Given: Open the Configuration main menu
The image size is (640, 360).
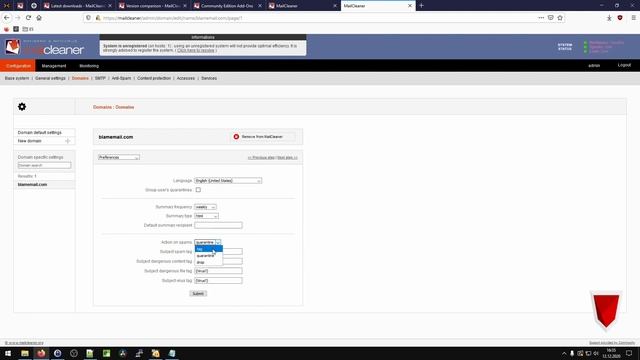Looking at the screenshot, I should (x=18, y=66).
